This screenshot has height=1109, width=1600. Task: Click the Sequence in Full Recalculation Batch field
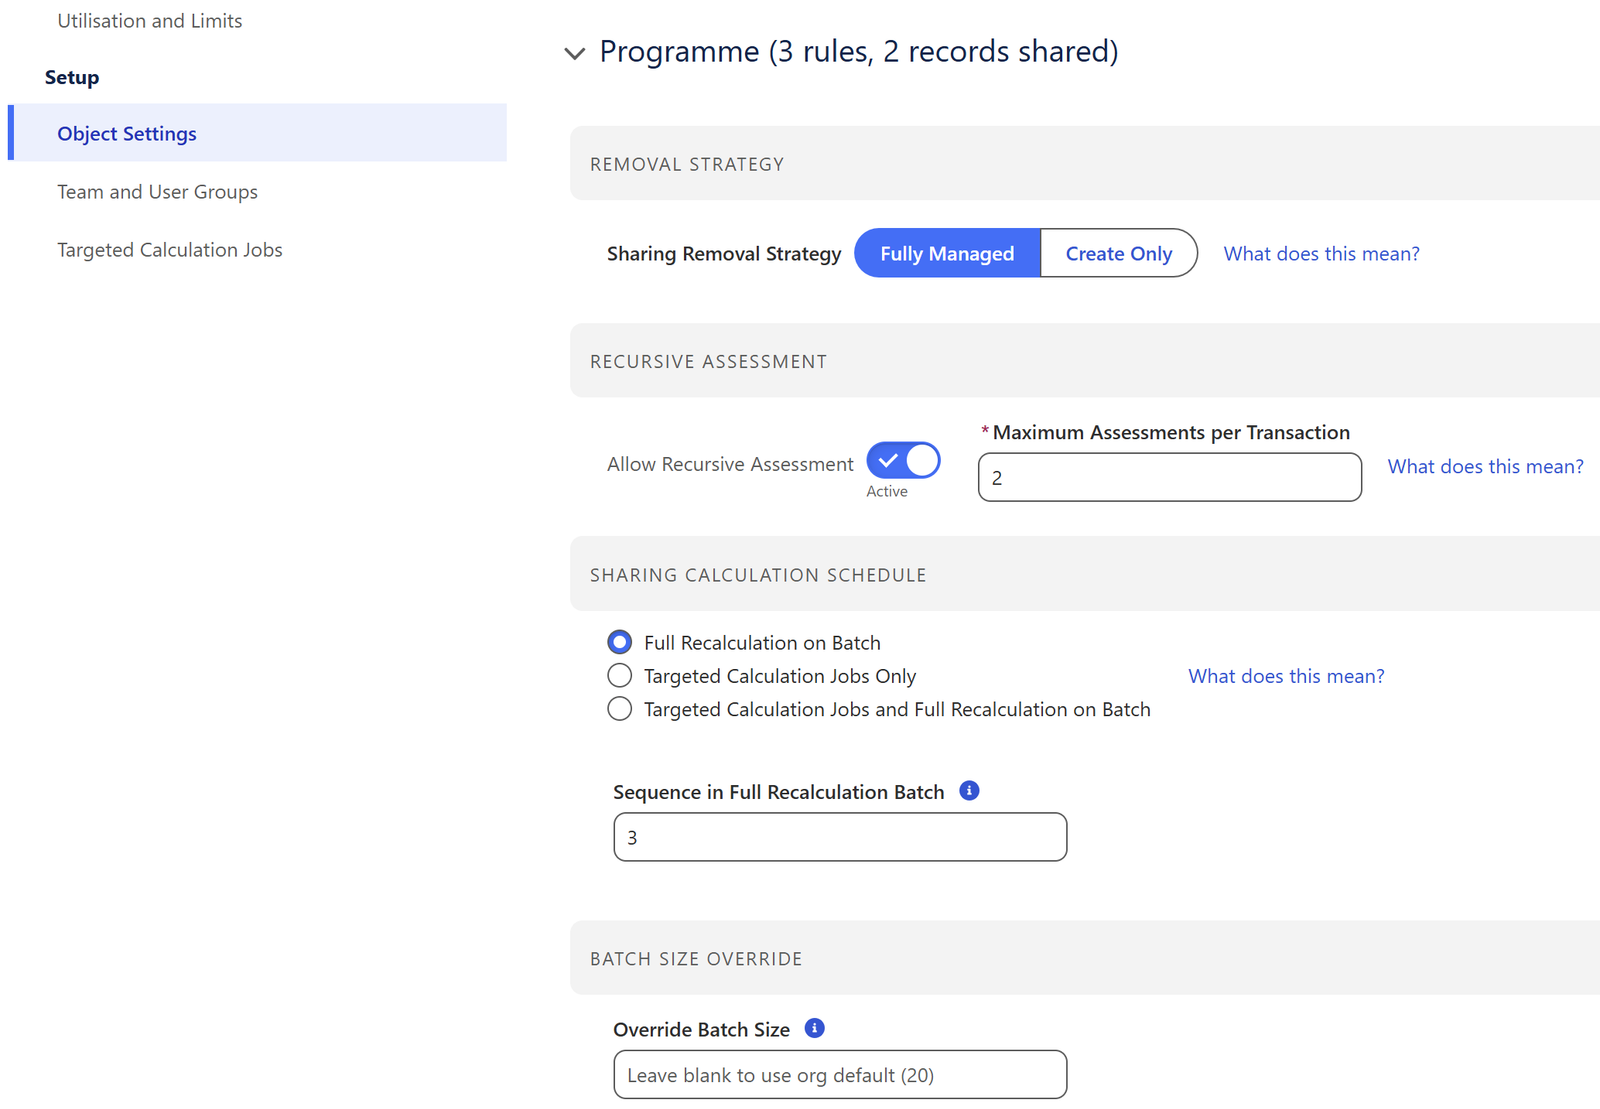840,837
